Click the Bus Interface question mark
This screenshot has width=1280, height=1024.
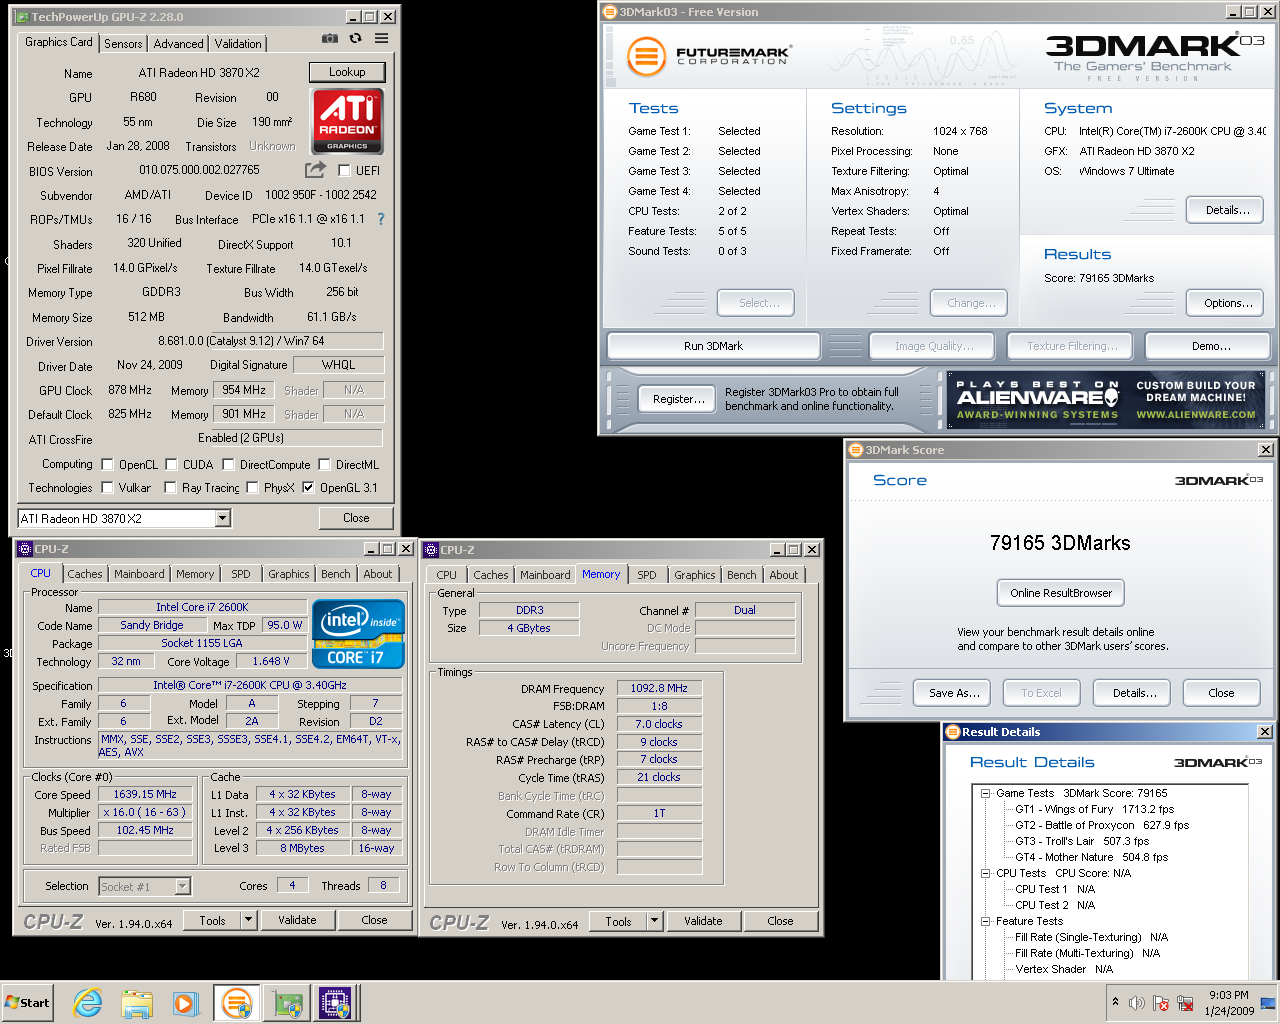380,219
